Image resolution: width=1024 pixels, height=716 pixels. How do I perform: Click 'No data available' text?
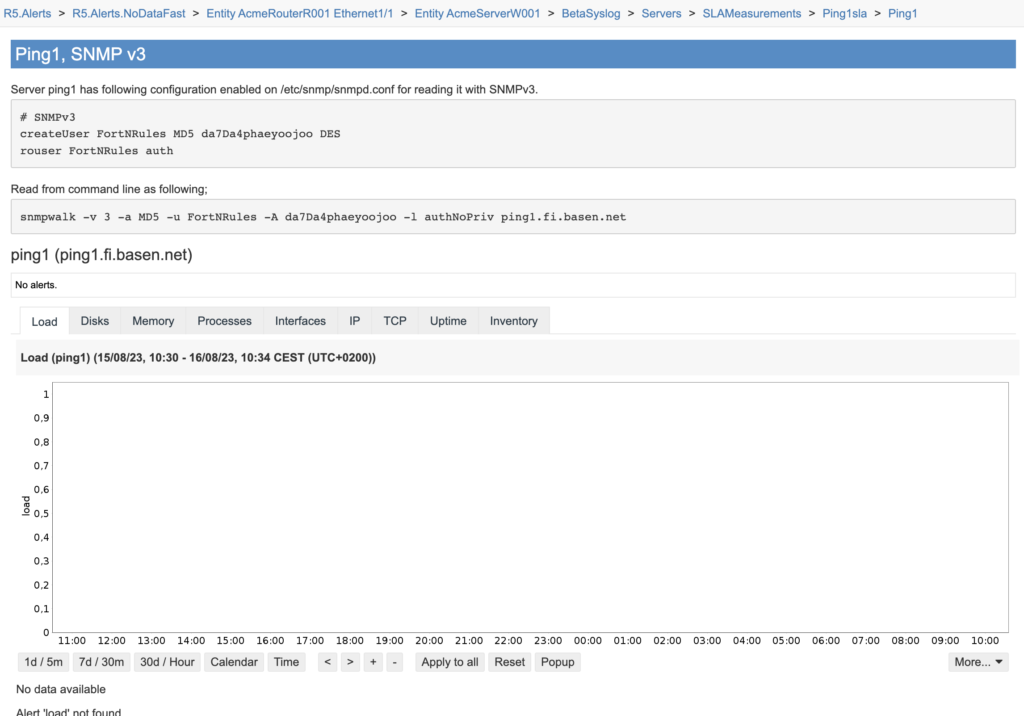(x=61, y=689)
